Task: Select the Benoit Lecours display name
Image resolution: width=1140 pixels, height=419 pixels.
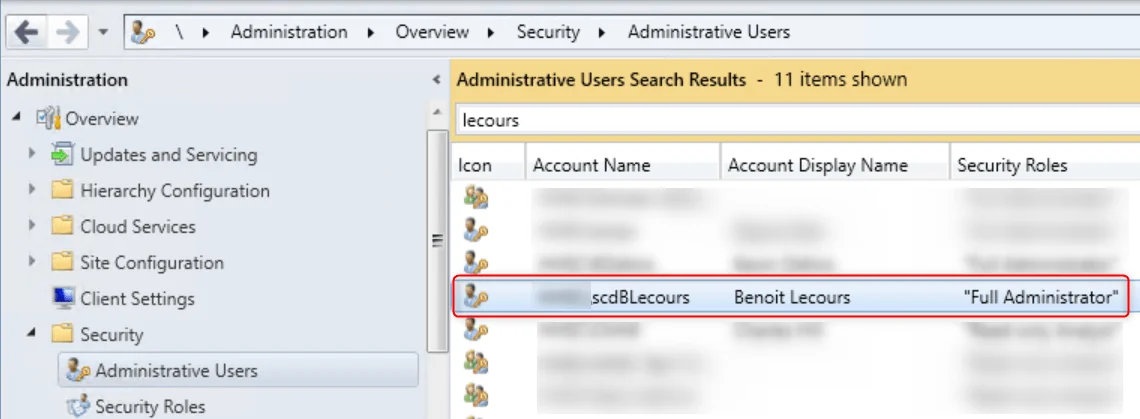Action: [x=792, y=297]
